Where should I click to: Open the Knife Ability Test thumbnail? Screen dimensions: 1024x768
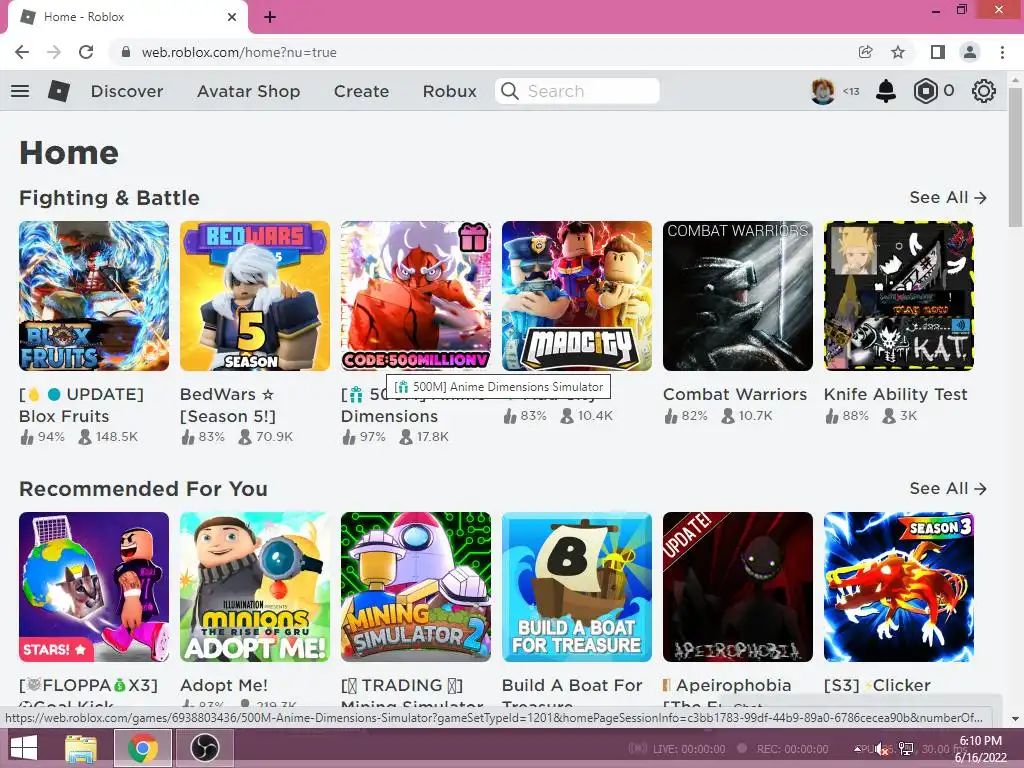point(899,296)
